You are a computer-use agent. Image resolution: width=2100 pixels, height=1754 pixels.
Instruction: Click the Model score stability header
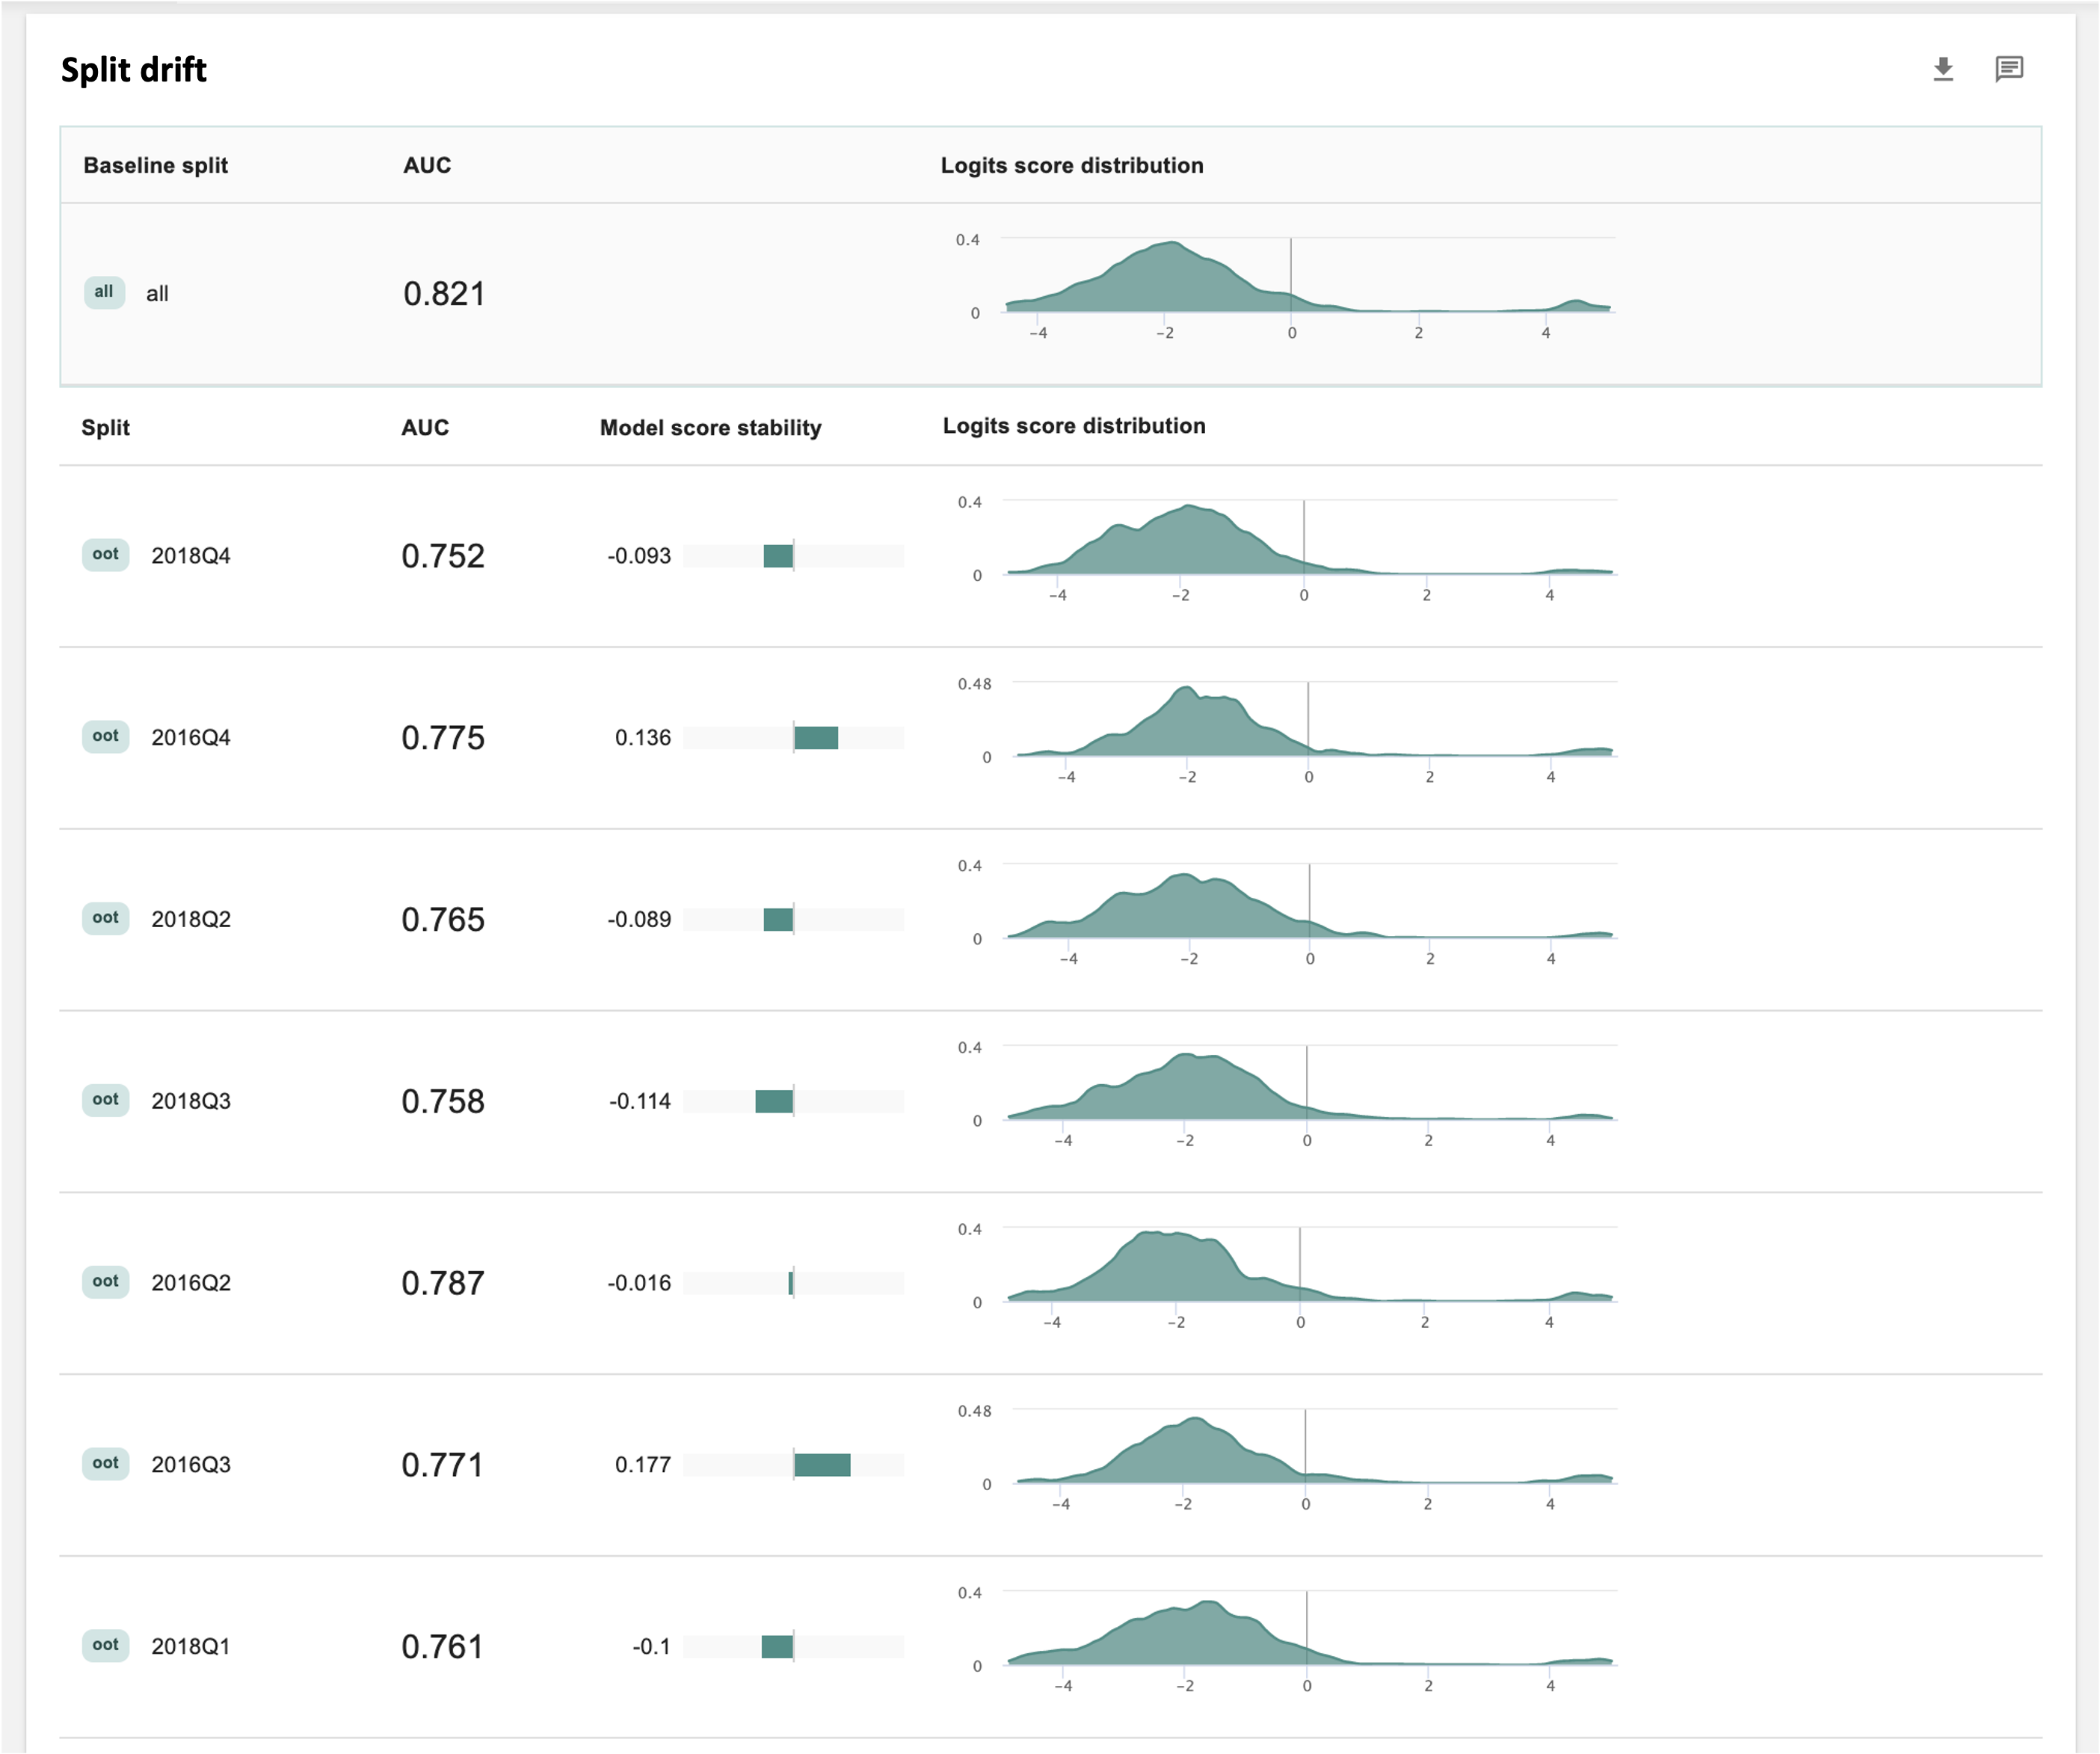coord(710,427)
